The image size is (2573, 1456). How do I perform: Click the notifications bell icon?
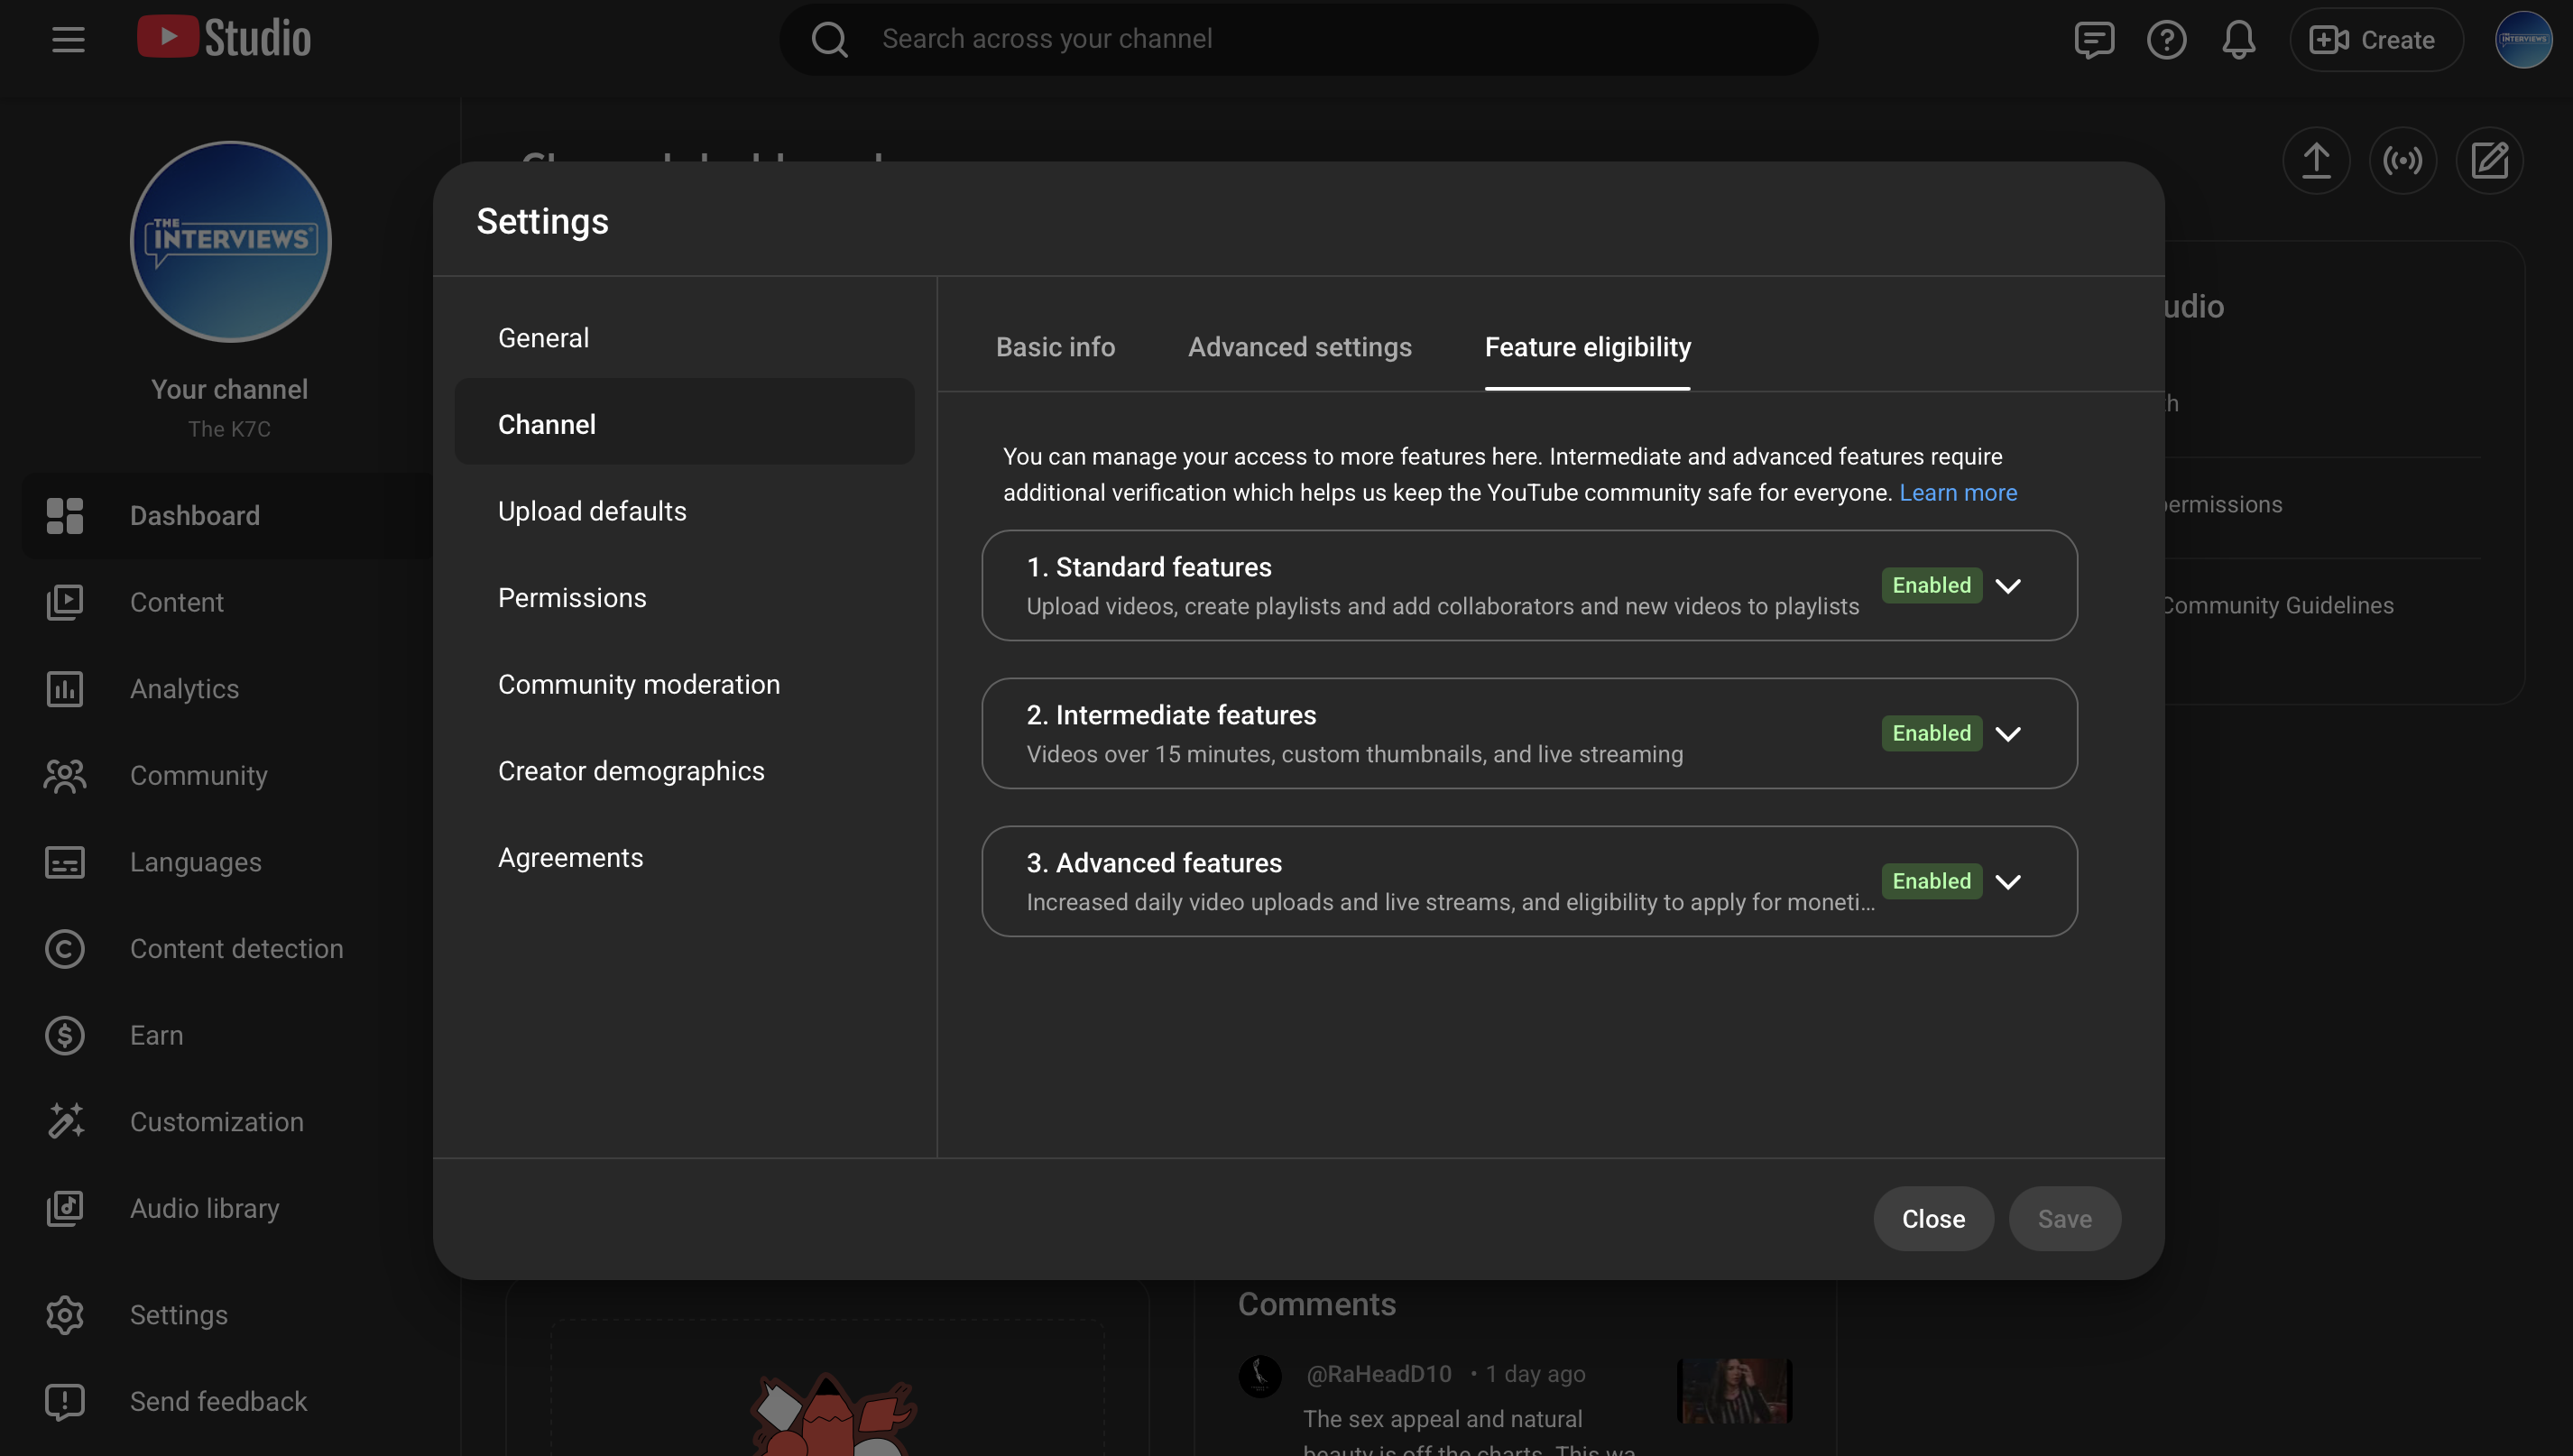click(2238, 40)
